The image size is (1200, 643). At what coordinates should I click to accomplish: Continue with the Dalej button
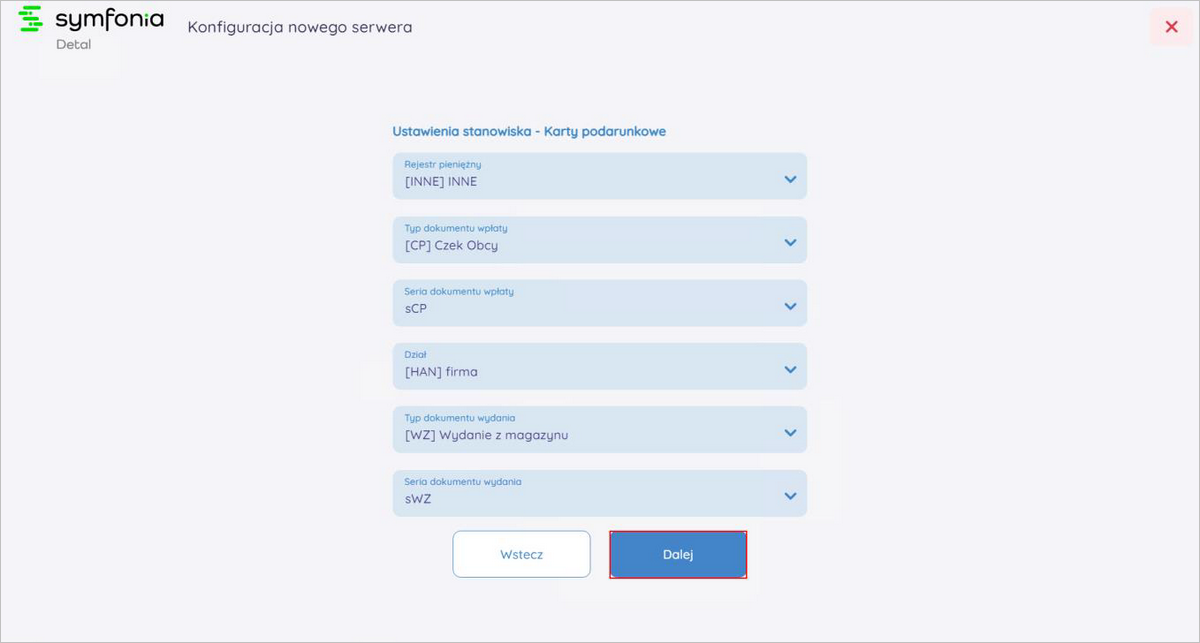coord(678,554)
